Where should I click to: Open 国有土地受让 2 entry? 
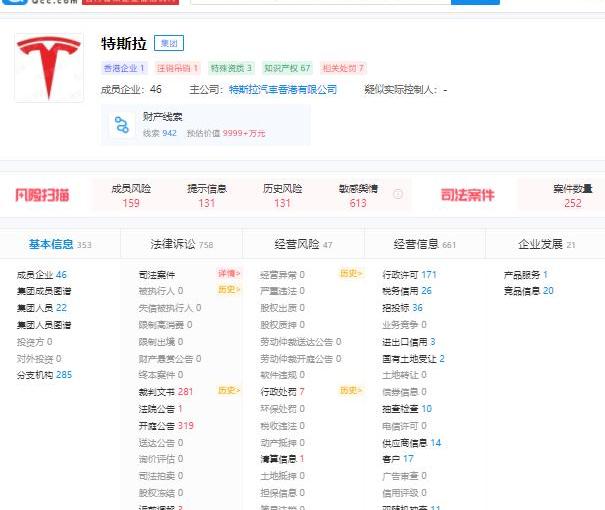[413, 359]
